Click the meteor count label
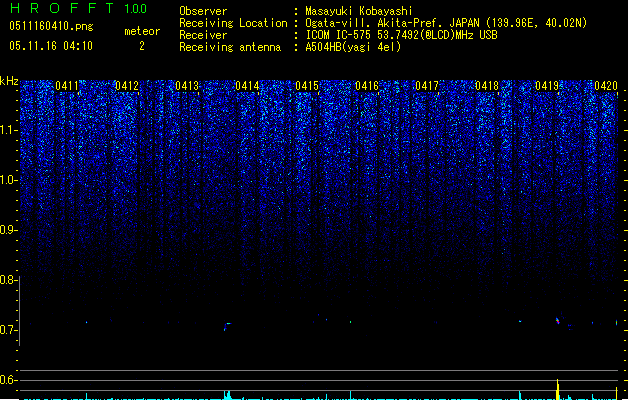Viewport: 629px width, 400px height. (x=142, y=31)
